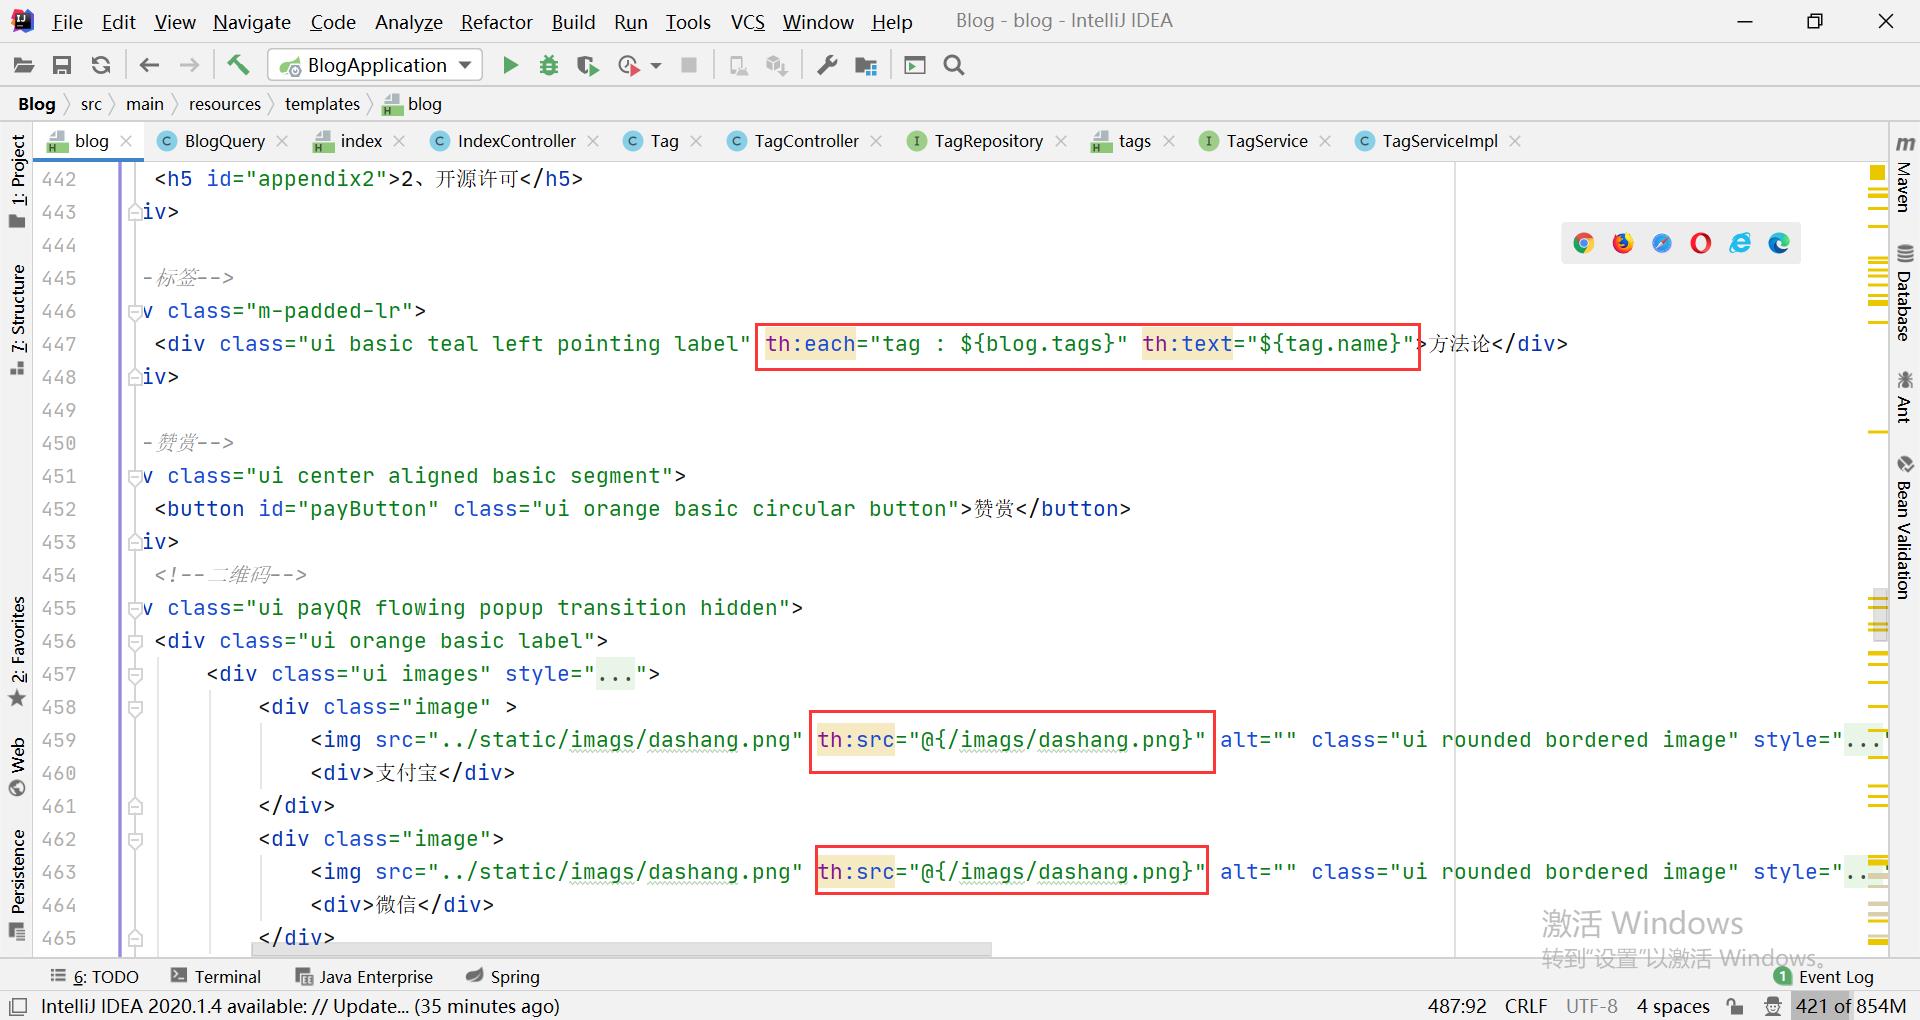Toggle the Web tool window
Screen dimensions: 1920x1020
18,766
